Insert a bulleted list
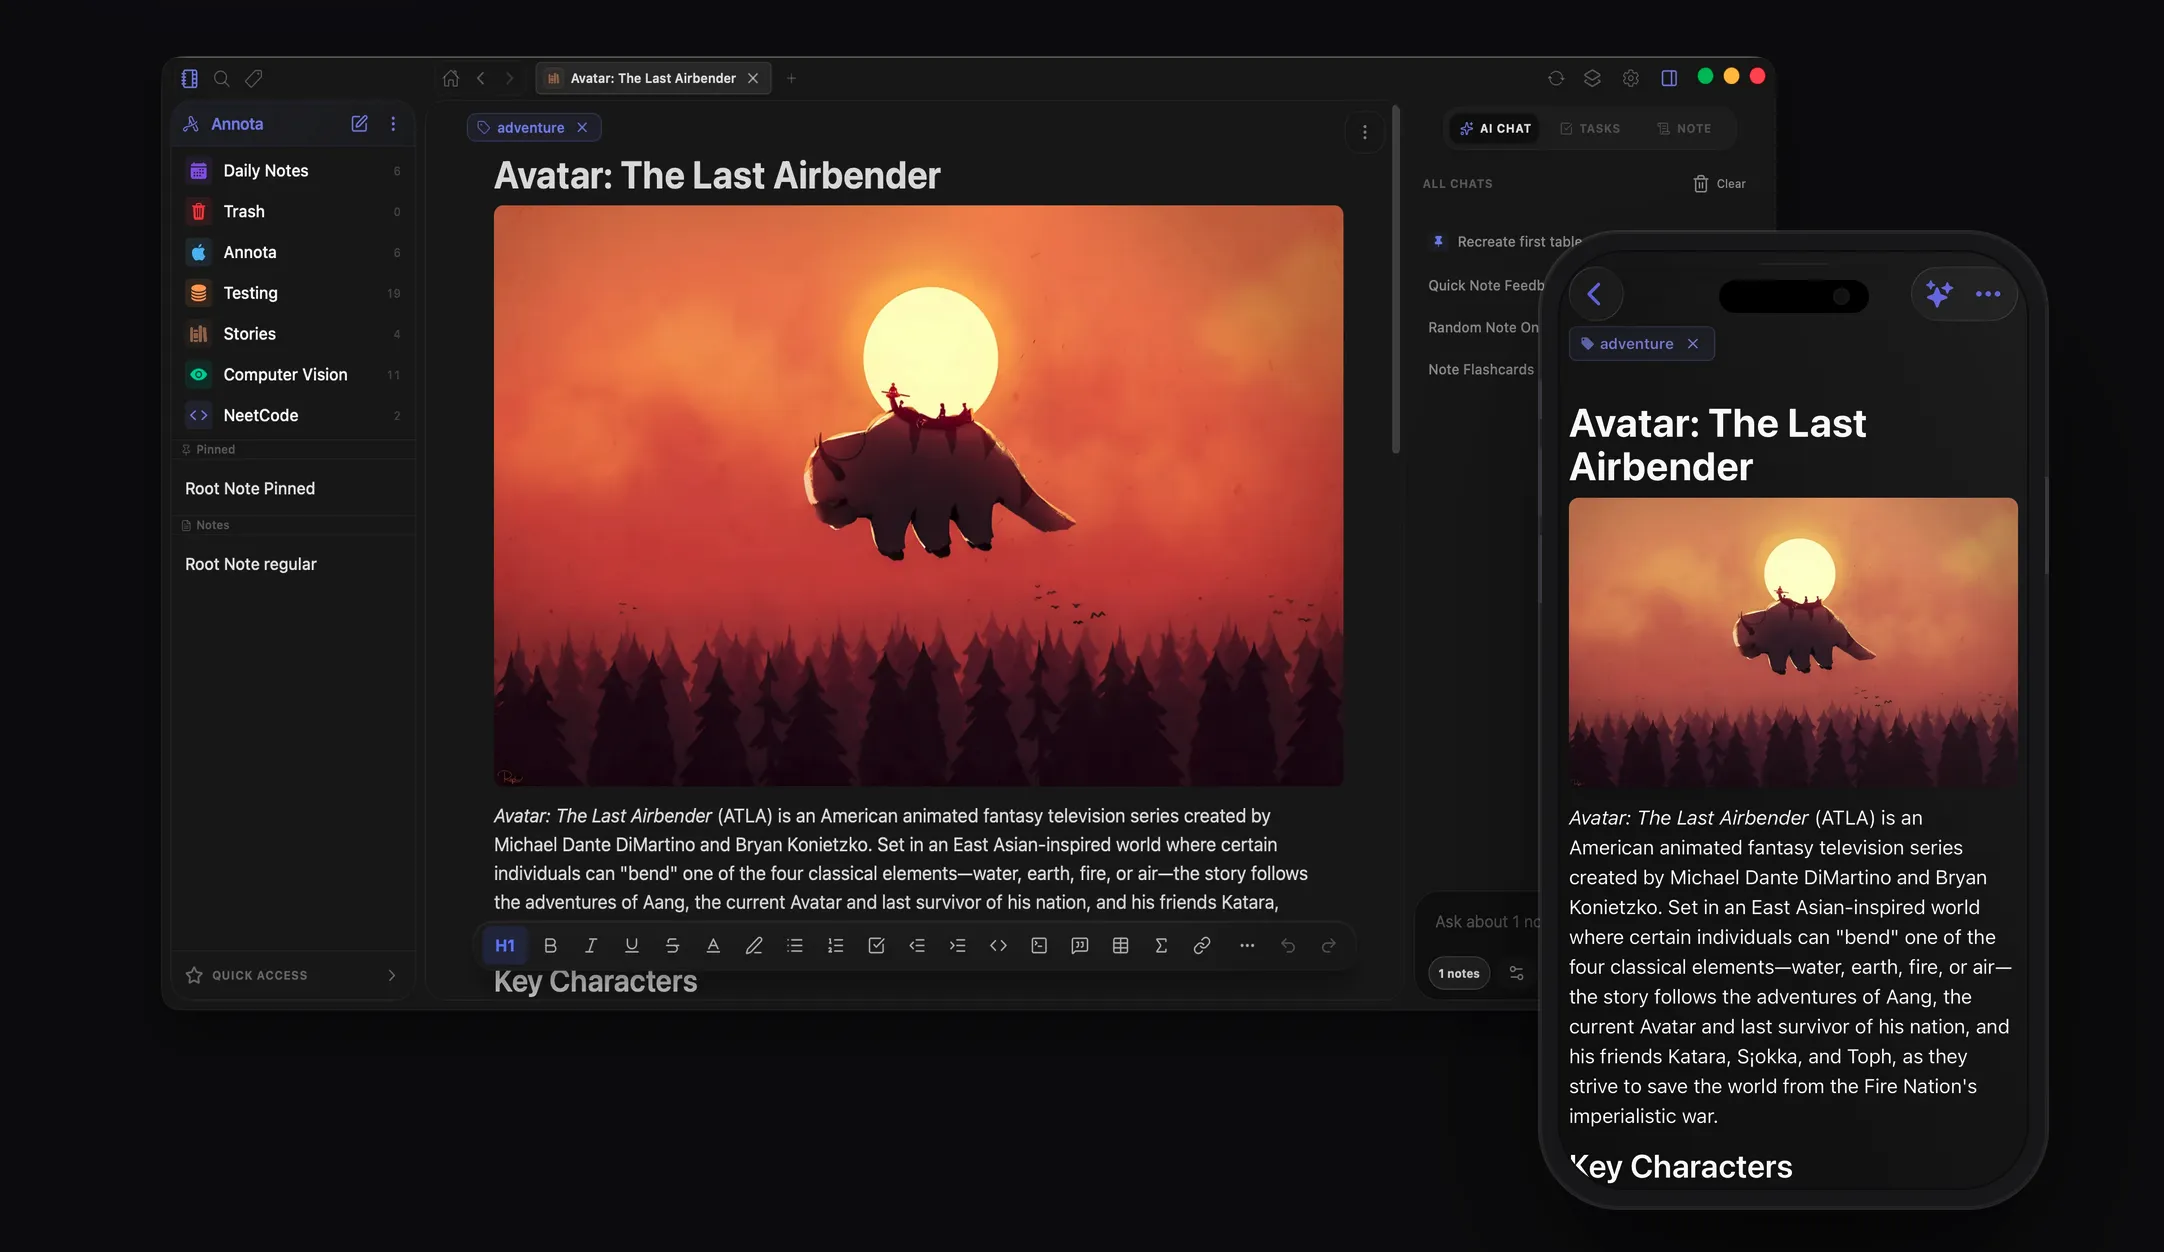The width and height of the screenshot is (2164, 1252). (x=795, y=946)
